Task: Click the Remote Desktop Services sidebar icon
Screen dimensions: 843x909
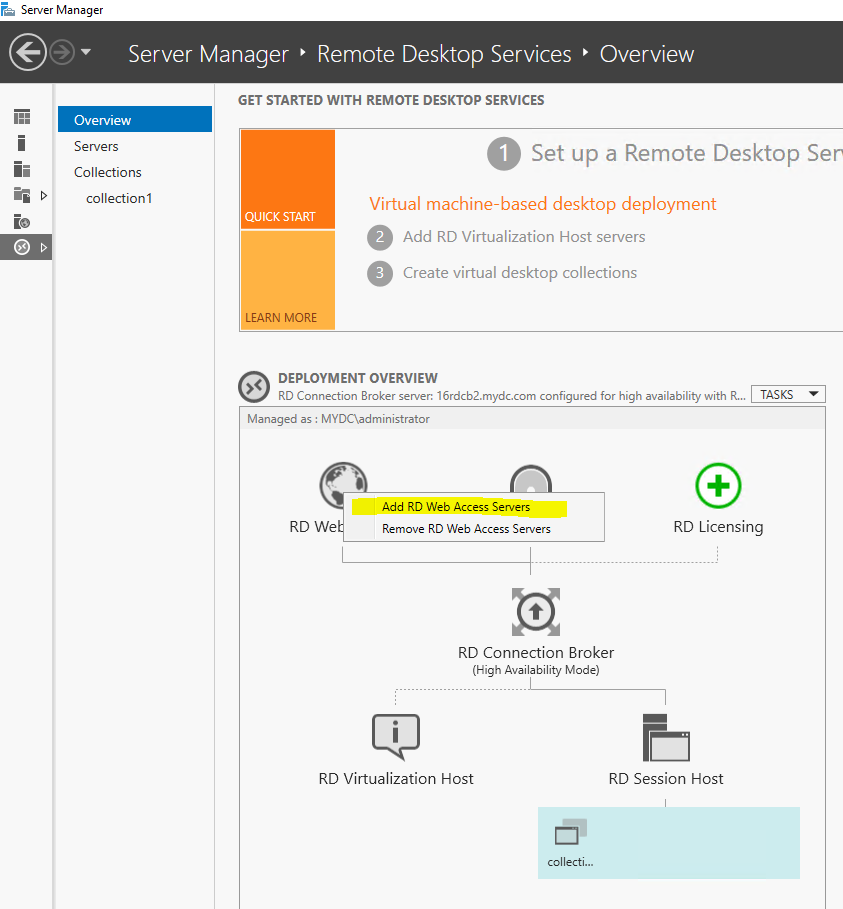Action: pos(21,245)
